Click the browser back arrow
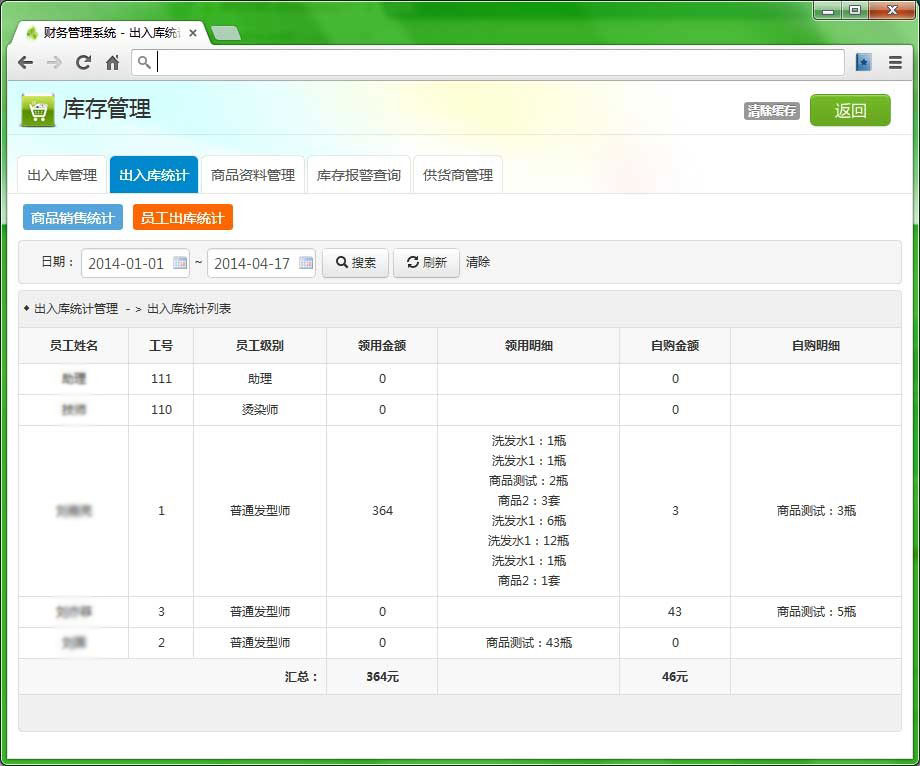 pos(26,62)
